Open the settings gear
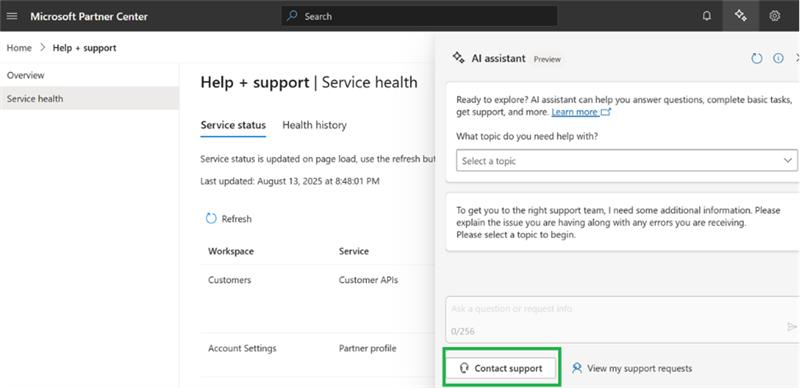This screenshot has height=388, width=800. pos(774,16)
